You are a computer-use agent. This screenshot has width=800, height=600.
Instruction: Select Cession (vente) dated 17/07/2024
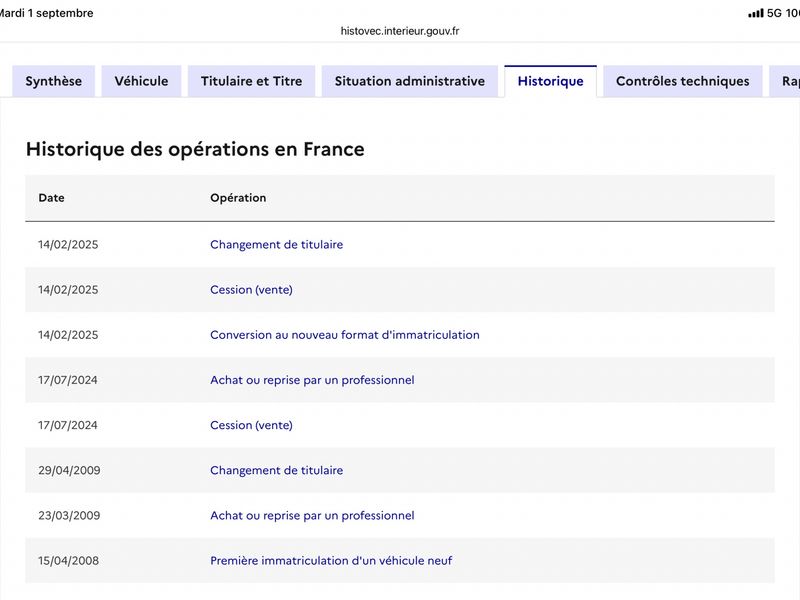click(x=252, y=425)
